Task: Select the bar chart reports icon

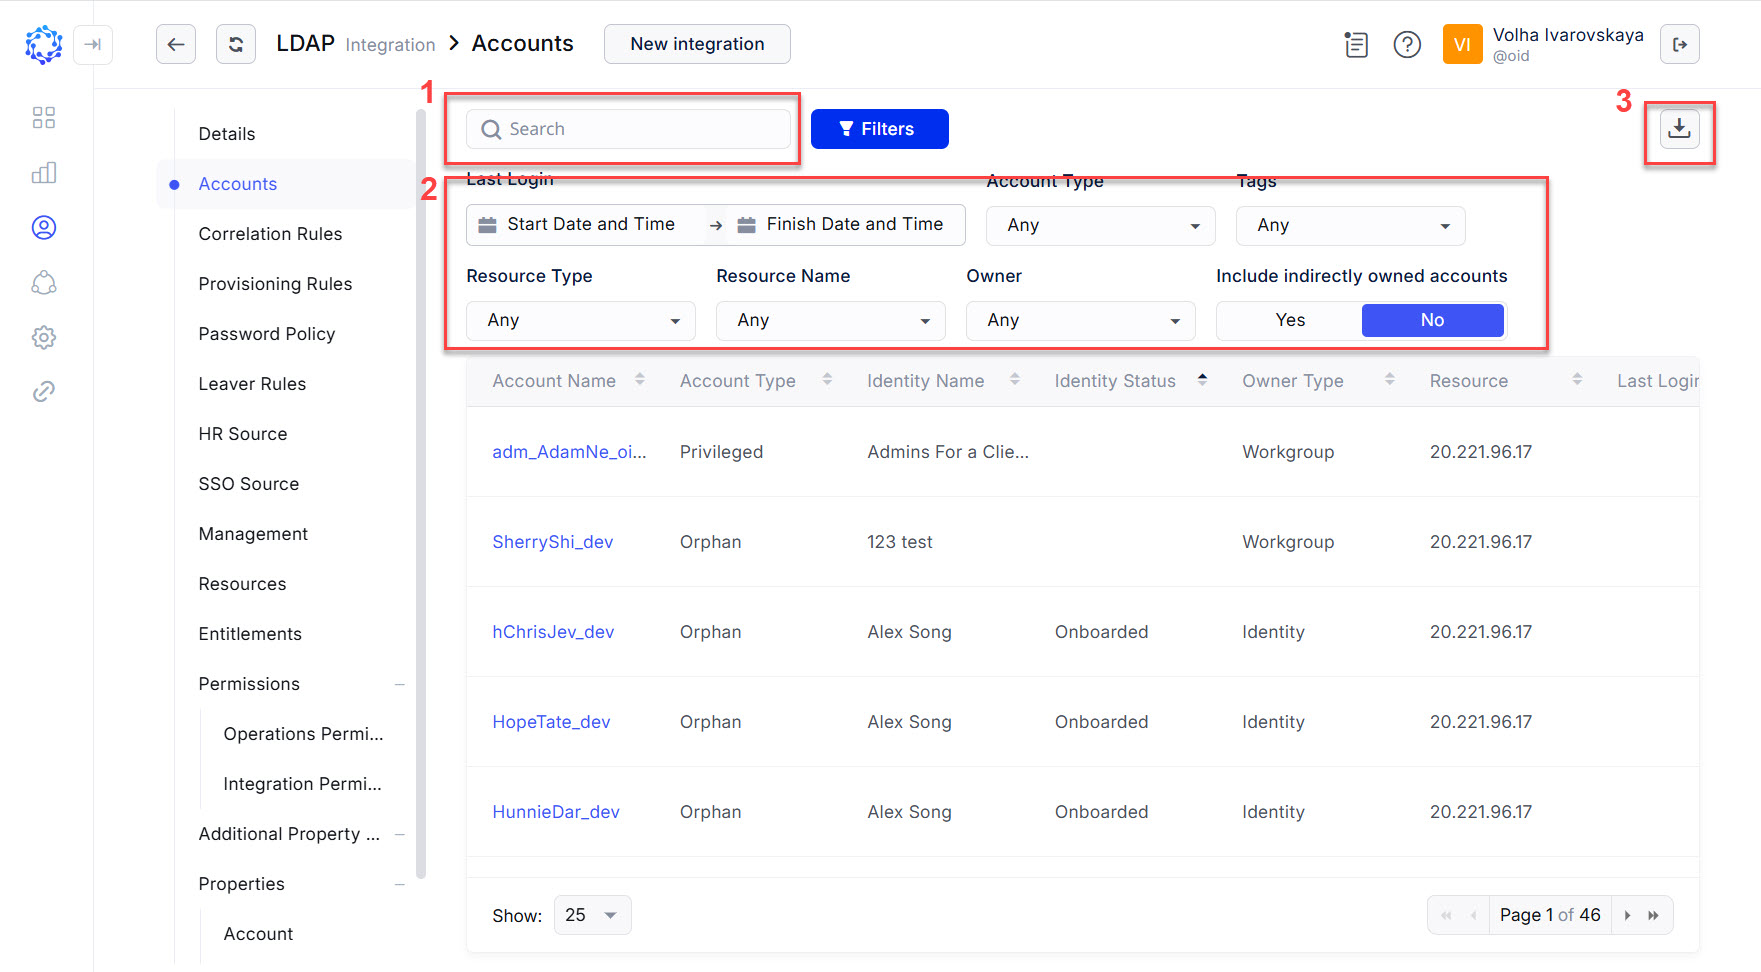Action: coord(43,172)
